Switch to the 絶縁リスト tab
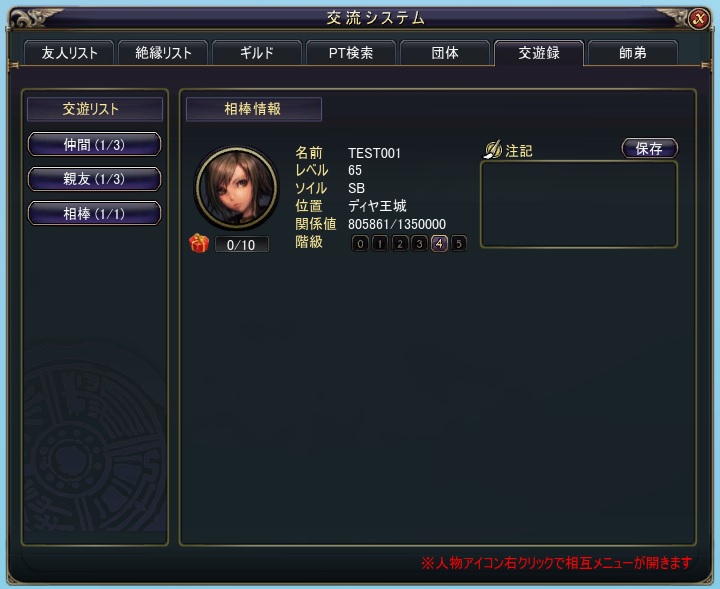 pyautogui.click(x=163, y=53)
